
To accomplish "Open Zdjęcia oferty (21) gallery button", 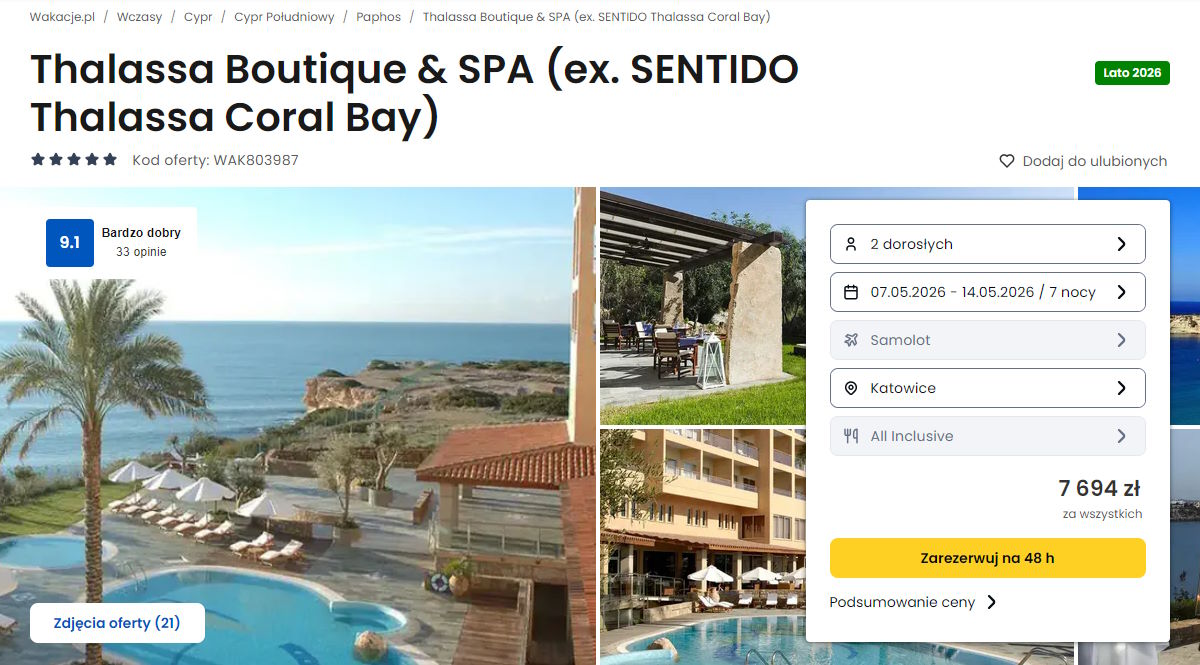I will coord(118,623).
